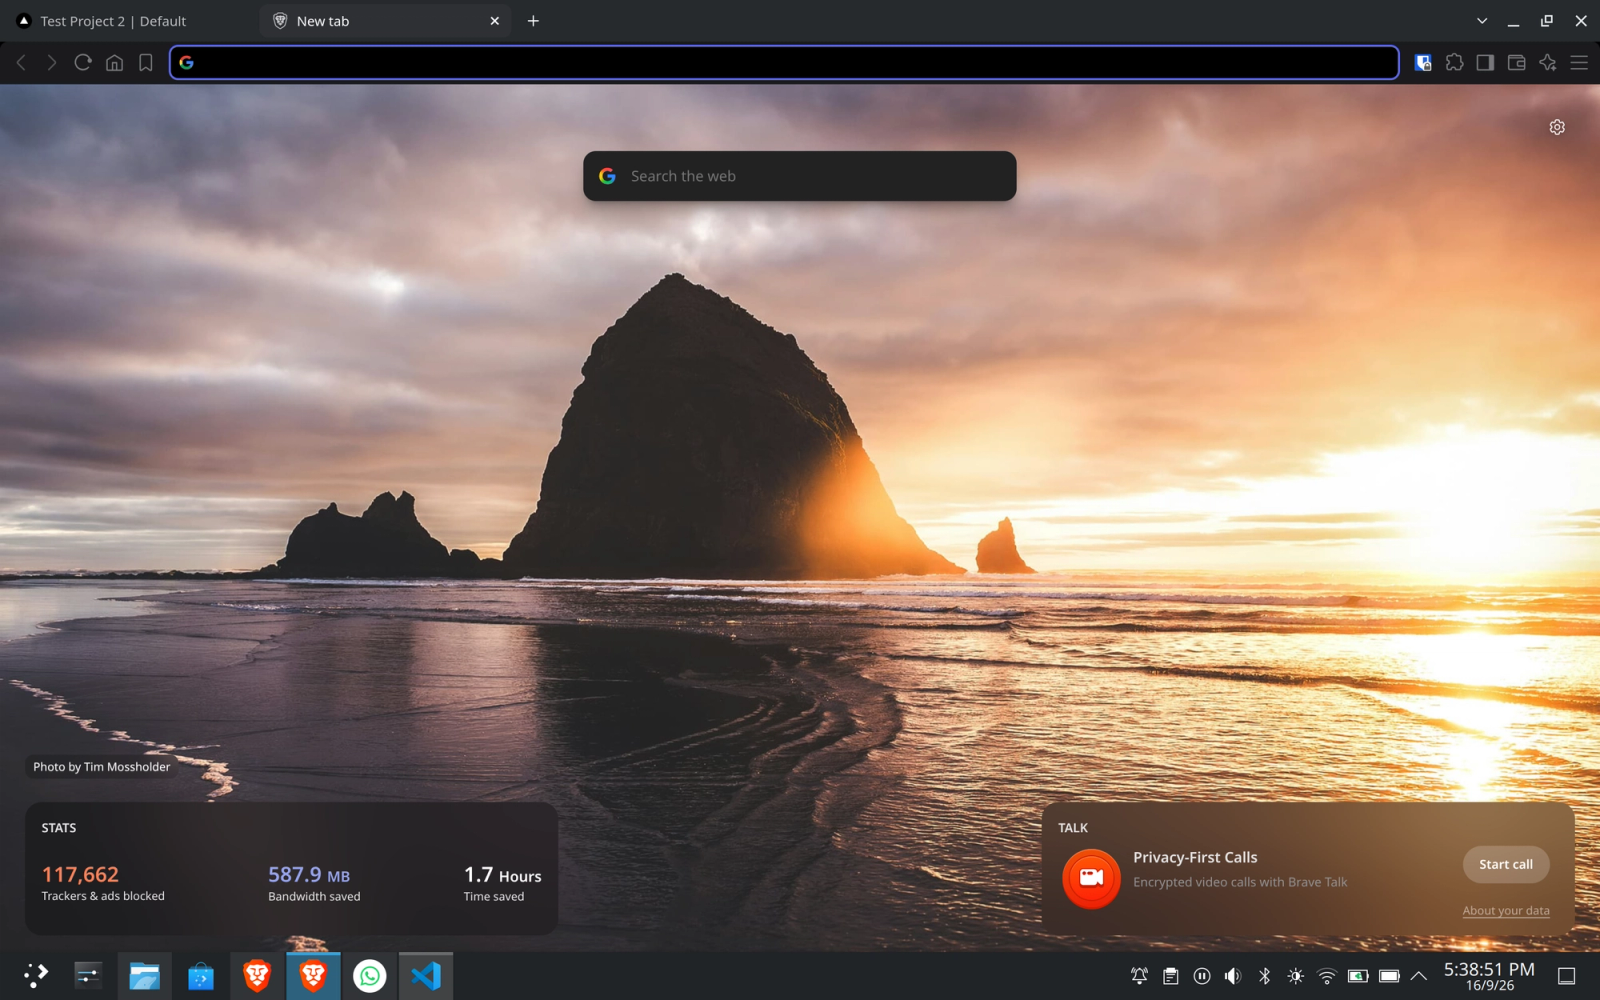Click the red Brave Talk camera icon

tap(1091, 878)
